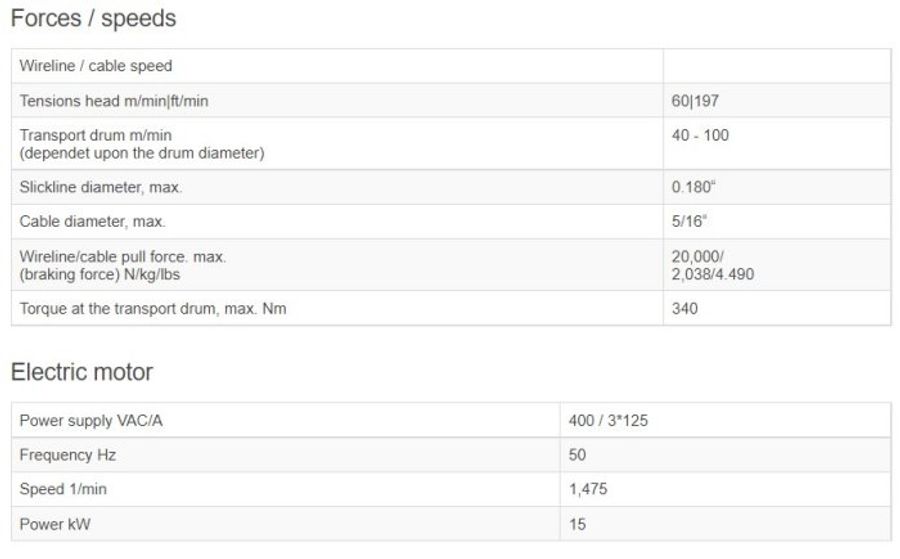Screen dimensions: 900x559
Task: Select the 20,000/2,038/4.490 pull force value
Action: pyautogui.click(x=712, y=265)
